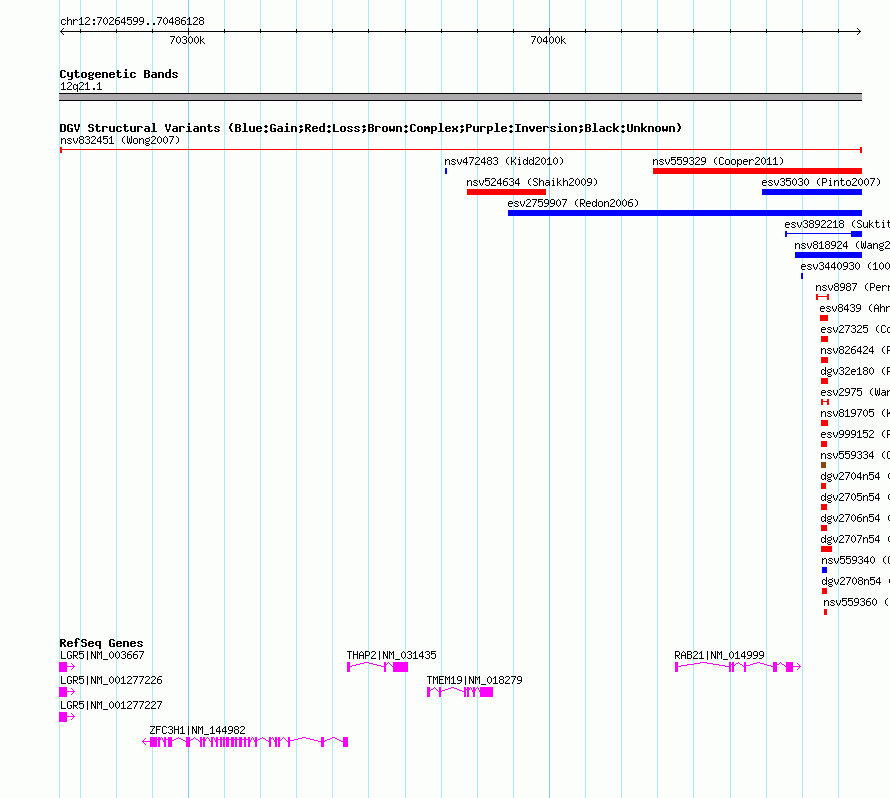Click the THAP2 gene exon structure glyph
Viewport: 890px width, 798px height.
tap(377, 667)
